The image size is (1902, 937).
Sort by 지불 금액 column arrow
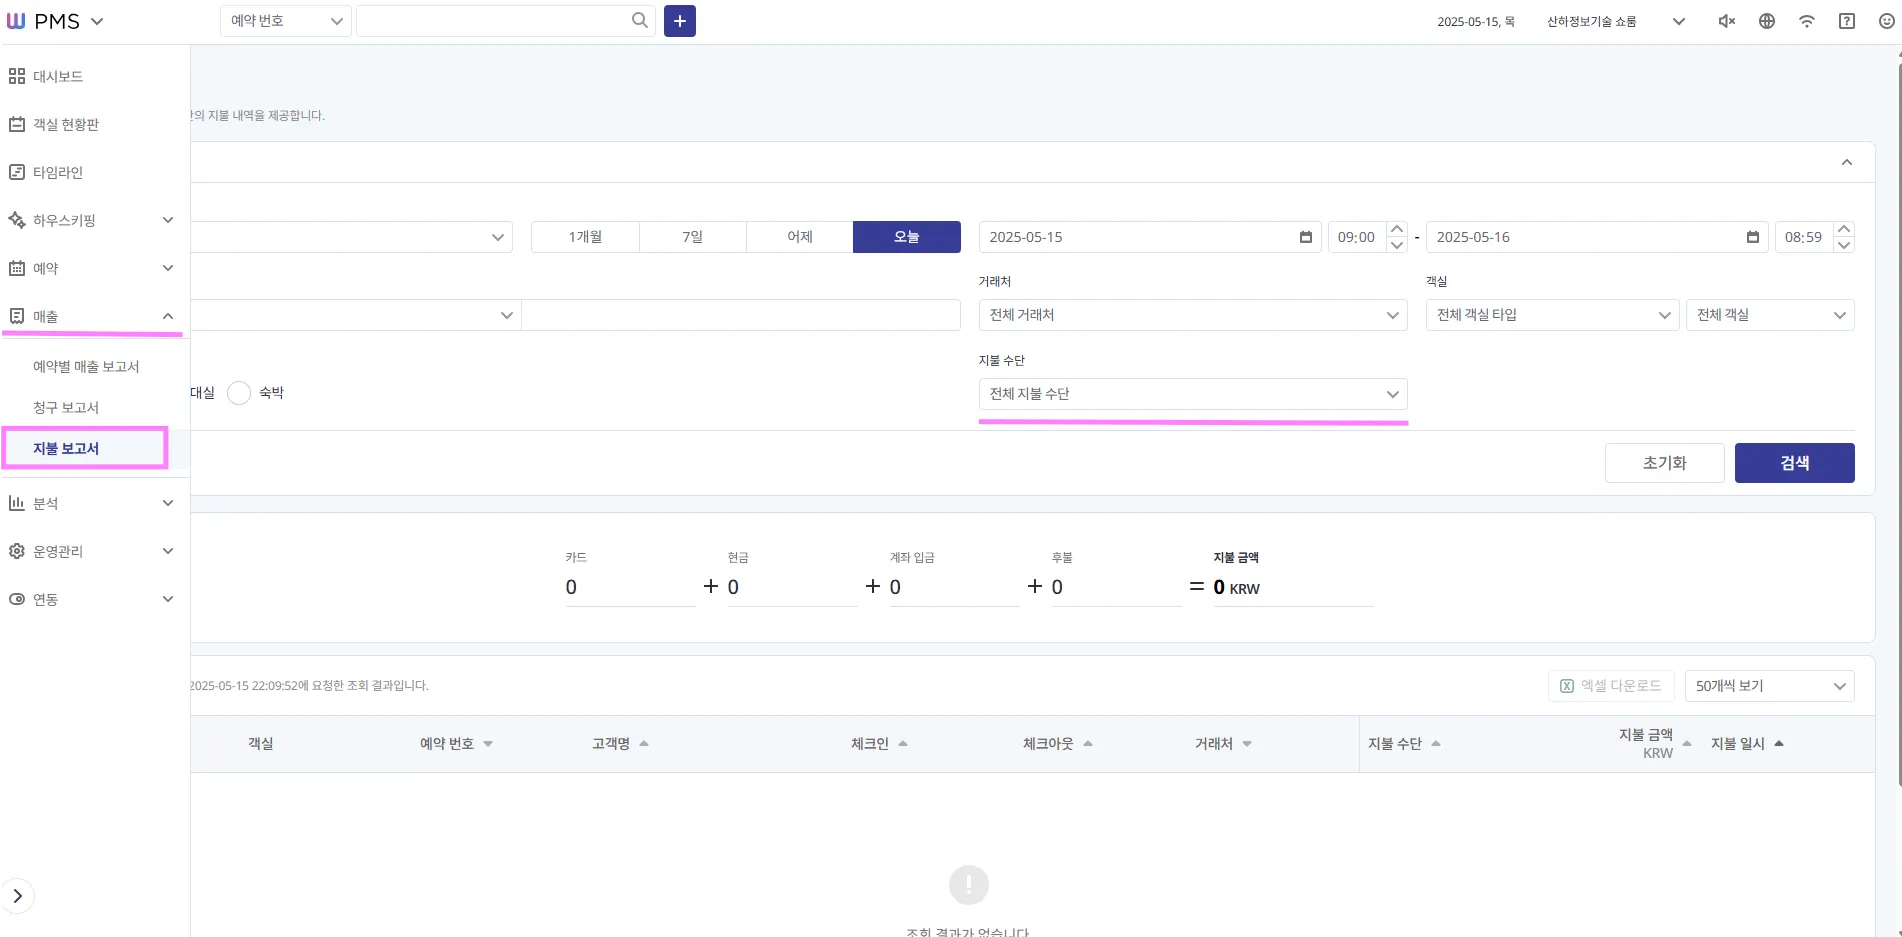[1687, 744]
